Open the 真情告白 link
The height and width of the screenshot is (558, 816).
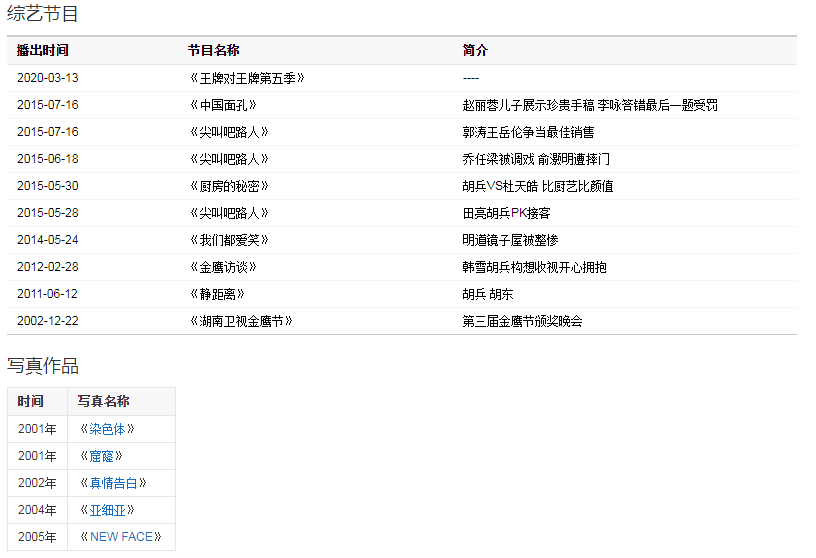(113, 483)
